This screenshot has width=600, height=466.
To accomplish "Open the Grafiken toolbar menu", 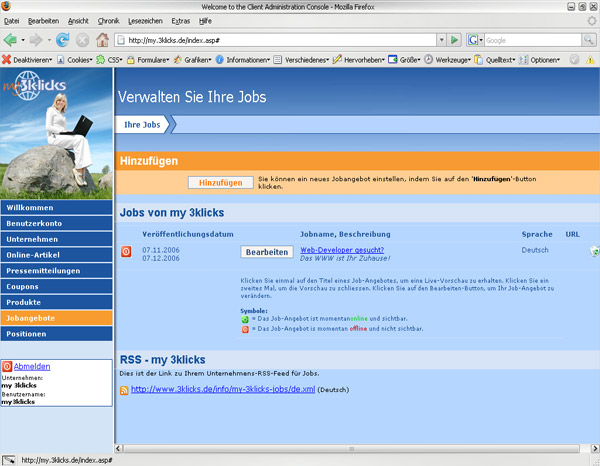I will coord(192,60).
